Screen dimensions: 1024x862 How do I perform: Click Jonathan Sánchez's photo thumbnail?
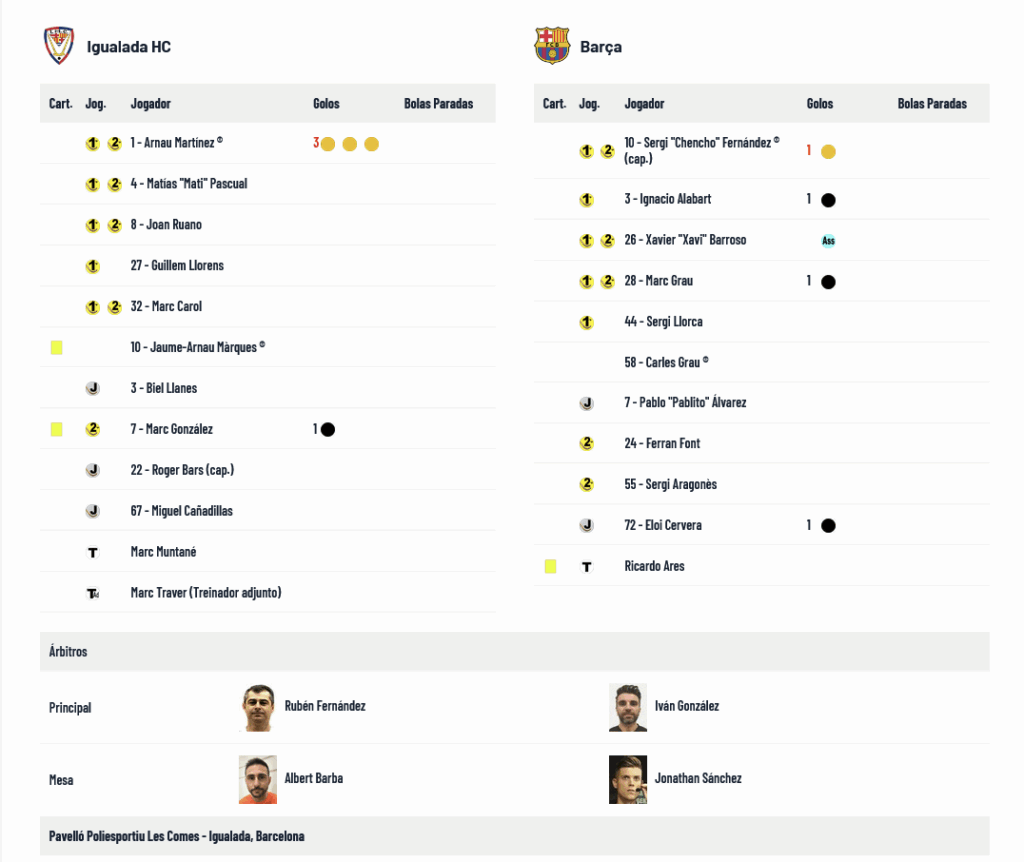pos(628,779)
